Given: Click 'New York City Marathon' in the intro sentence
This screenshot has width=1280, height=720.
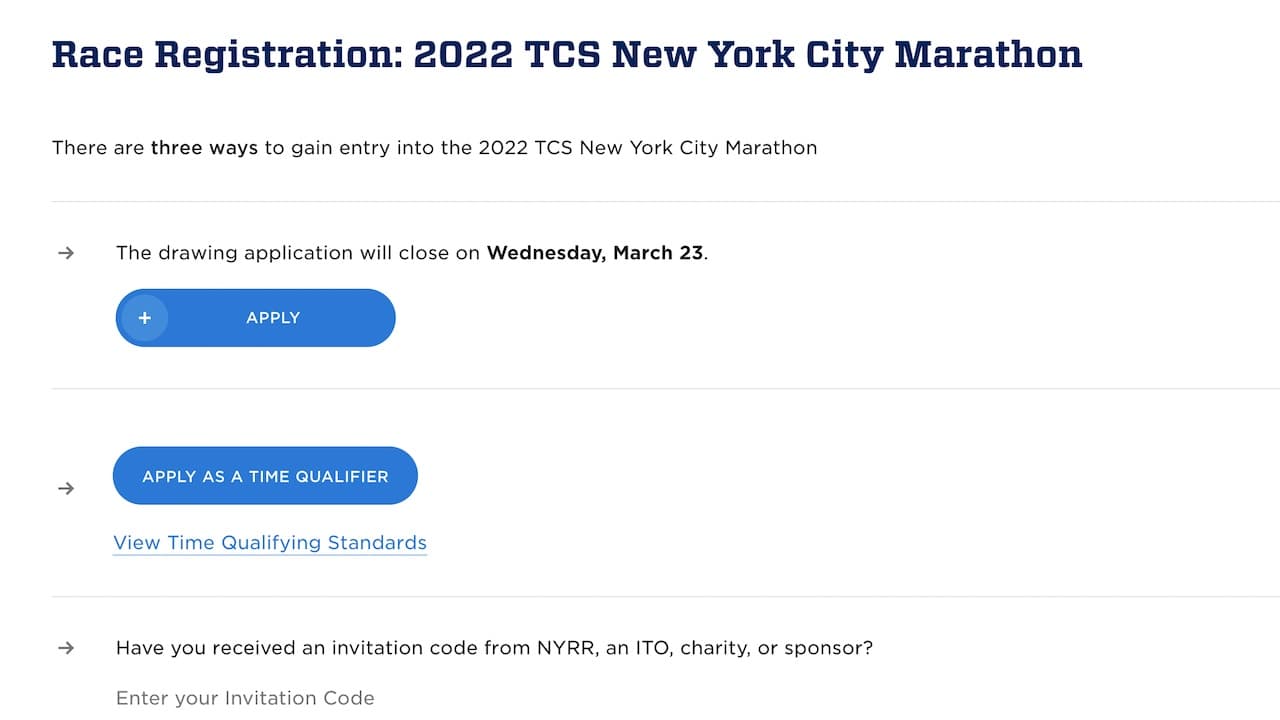Looking at the screenshot, I should click(699, 148).
